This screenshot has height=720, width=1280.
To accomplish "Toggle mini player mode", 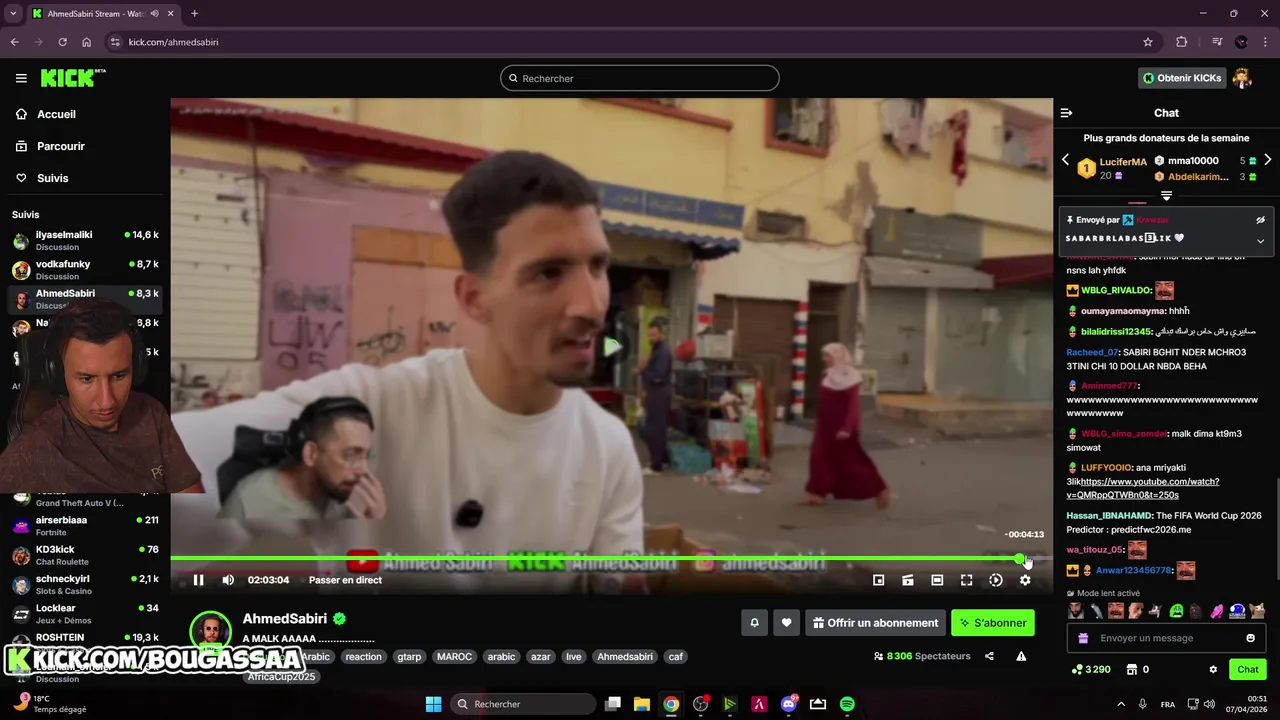I will tap(878, 580).
